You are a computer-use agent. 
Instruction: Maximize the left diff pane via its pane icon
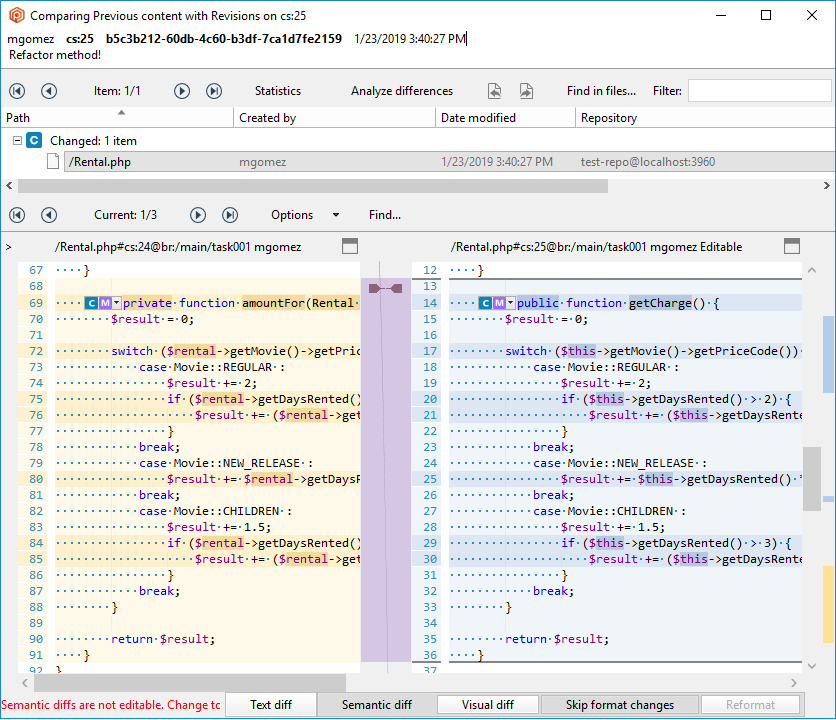pyautogui.click(x=350, y=245)
